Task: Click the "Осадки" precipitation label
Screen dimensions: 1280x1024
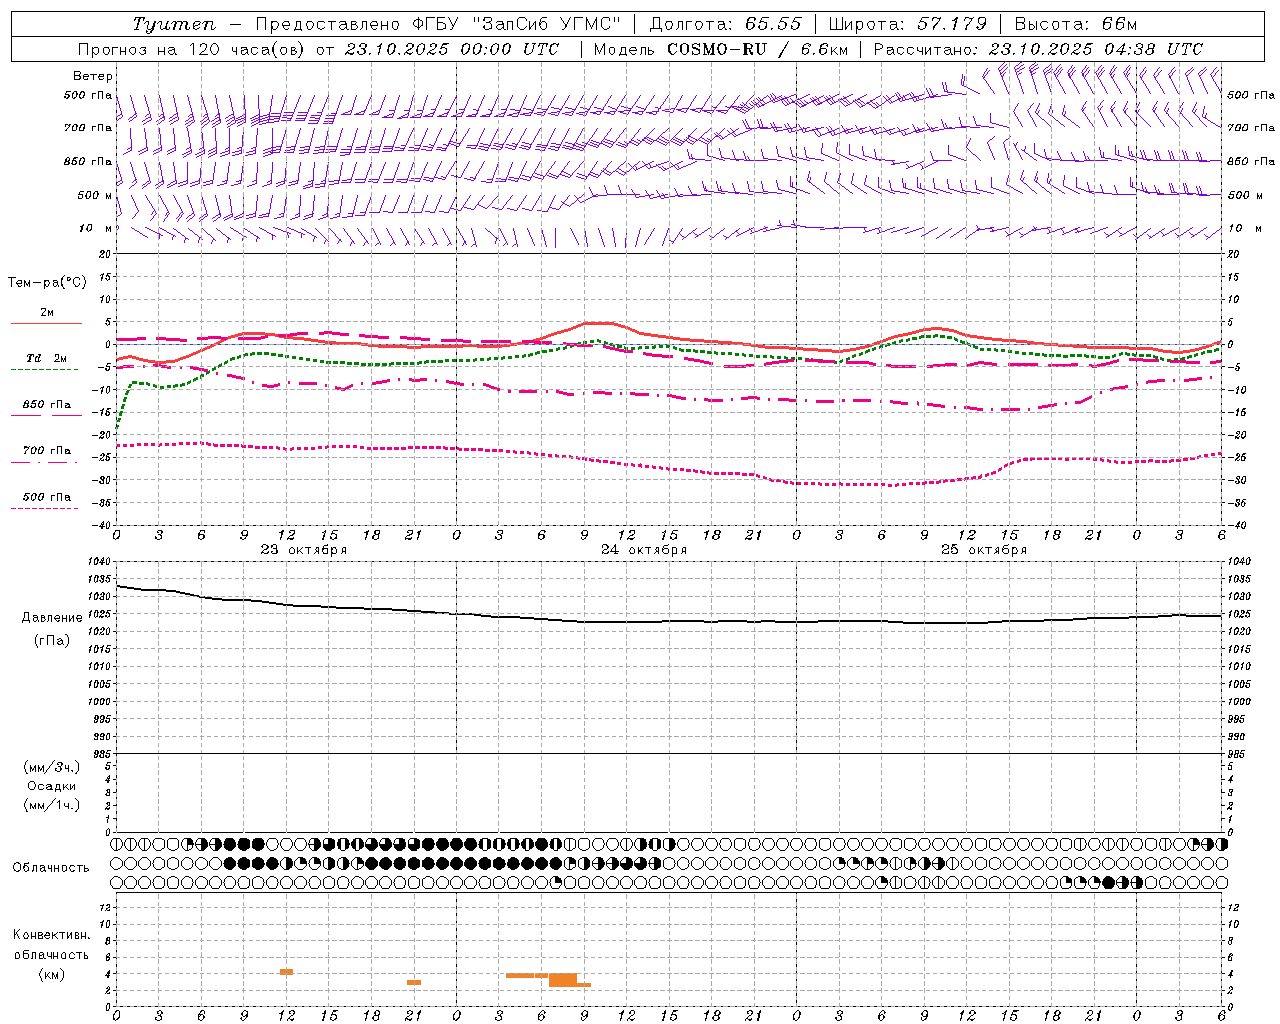Action: pyautogui.click(x=52, y=787)
